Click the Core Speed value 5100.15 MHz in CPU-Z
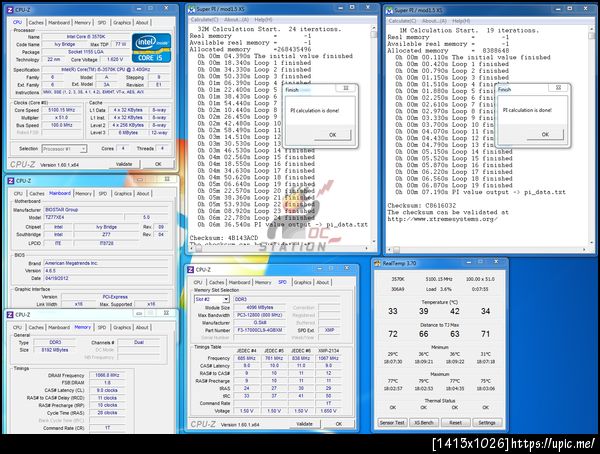The width and height of the screenshot is (600, 454). tap(61, 110)
